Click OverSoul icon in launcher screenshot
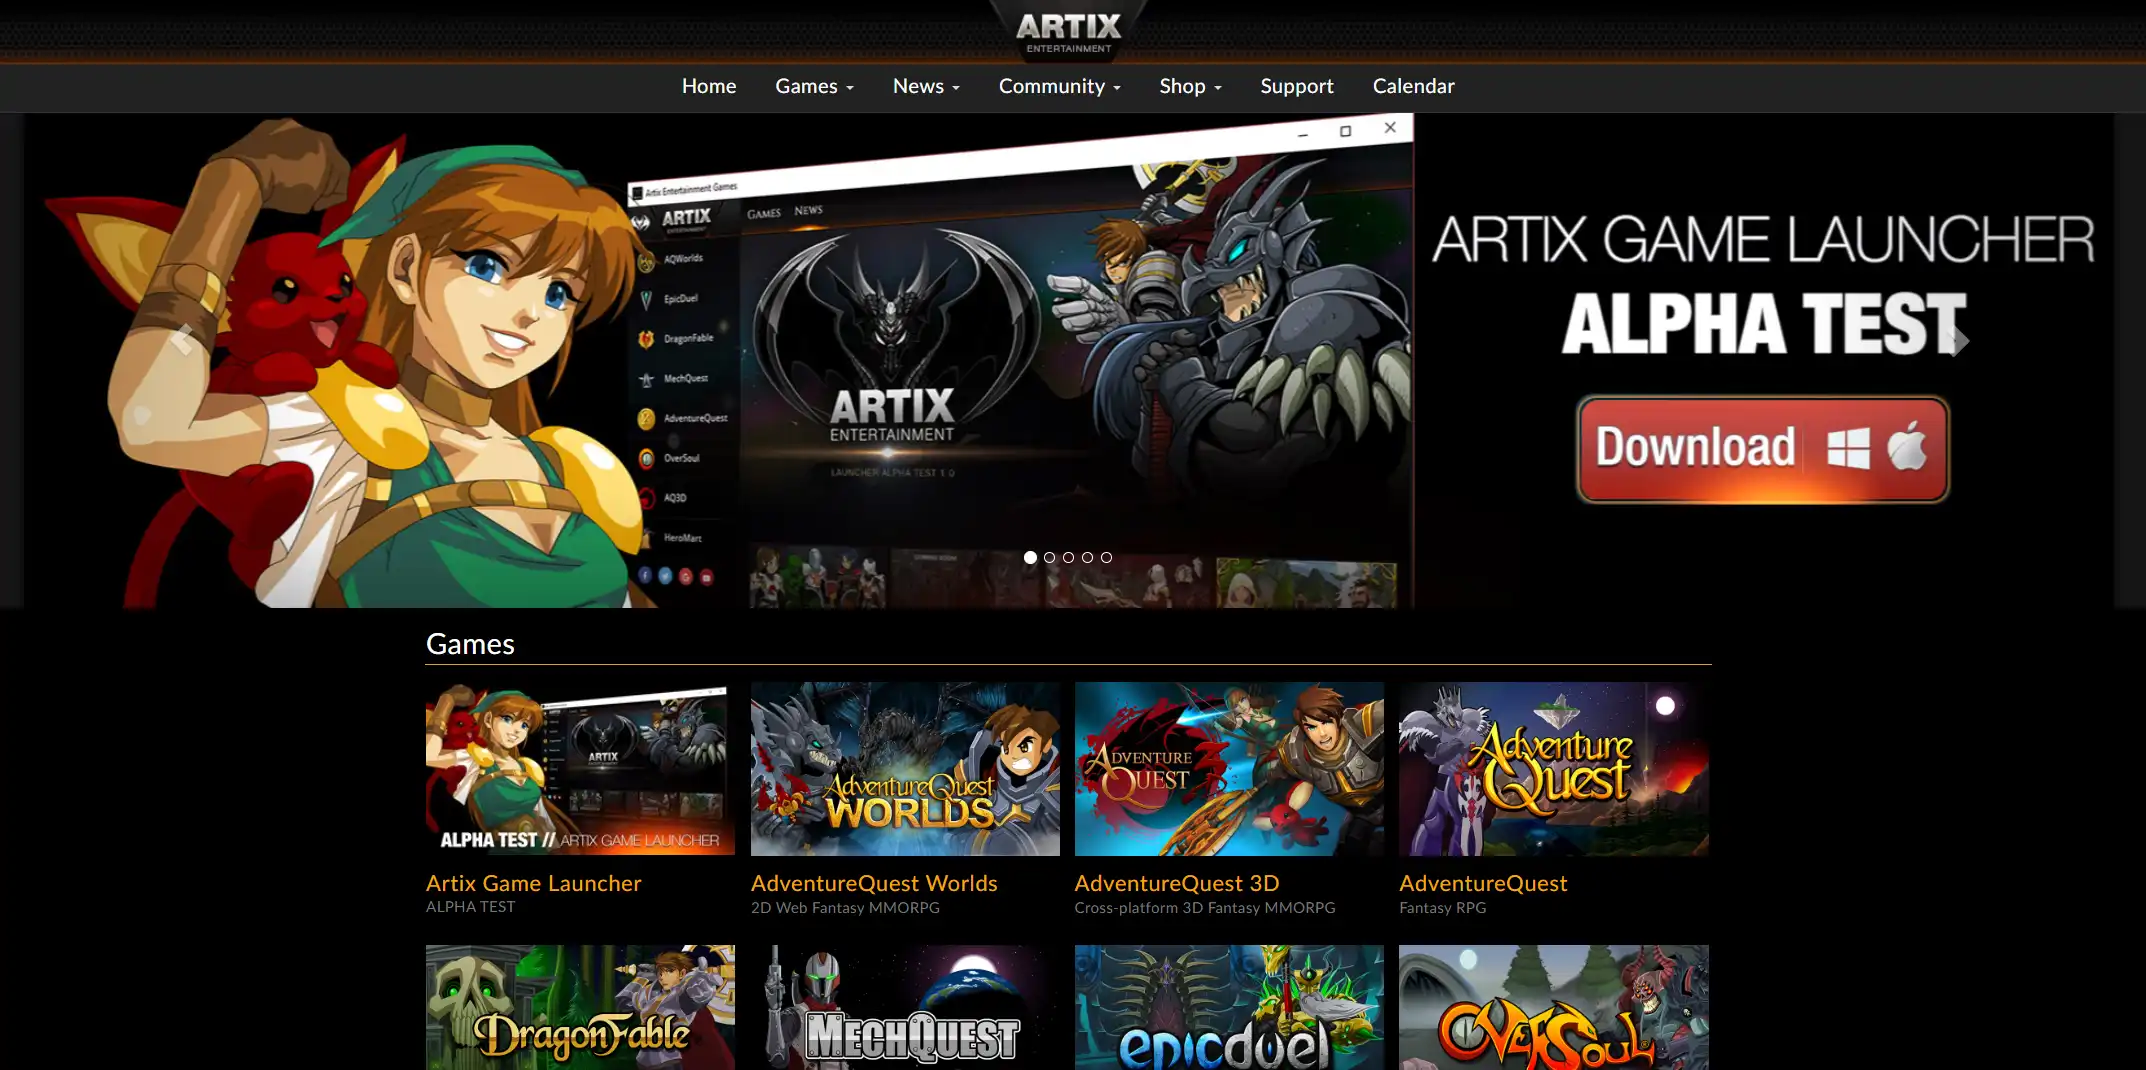The width and height of the screenshot is (2146, 1070). tap(647, 459)
